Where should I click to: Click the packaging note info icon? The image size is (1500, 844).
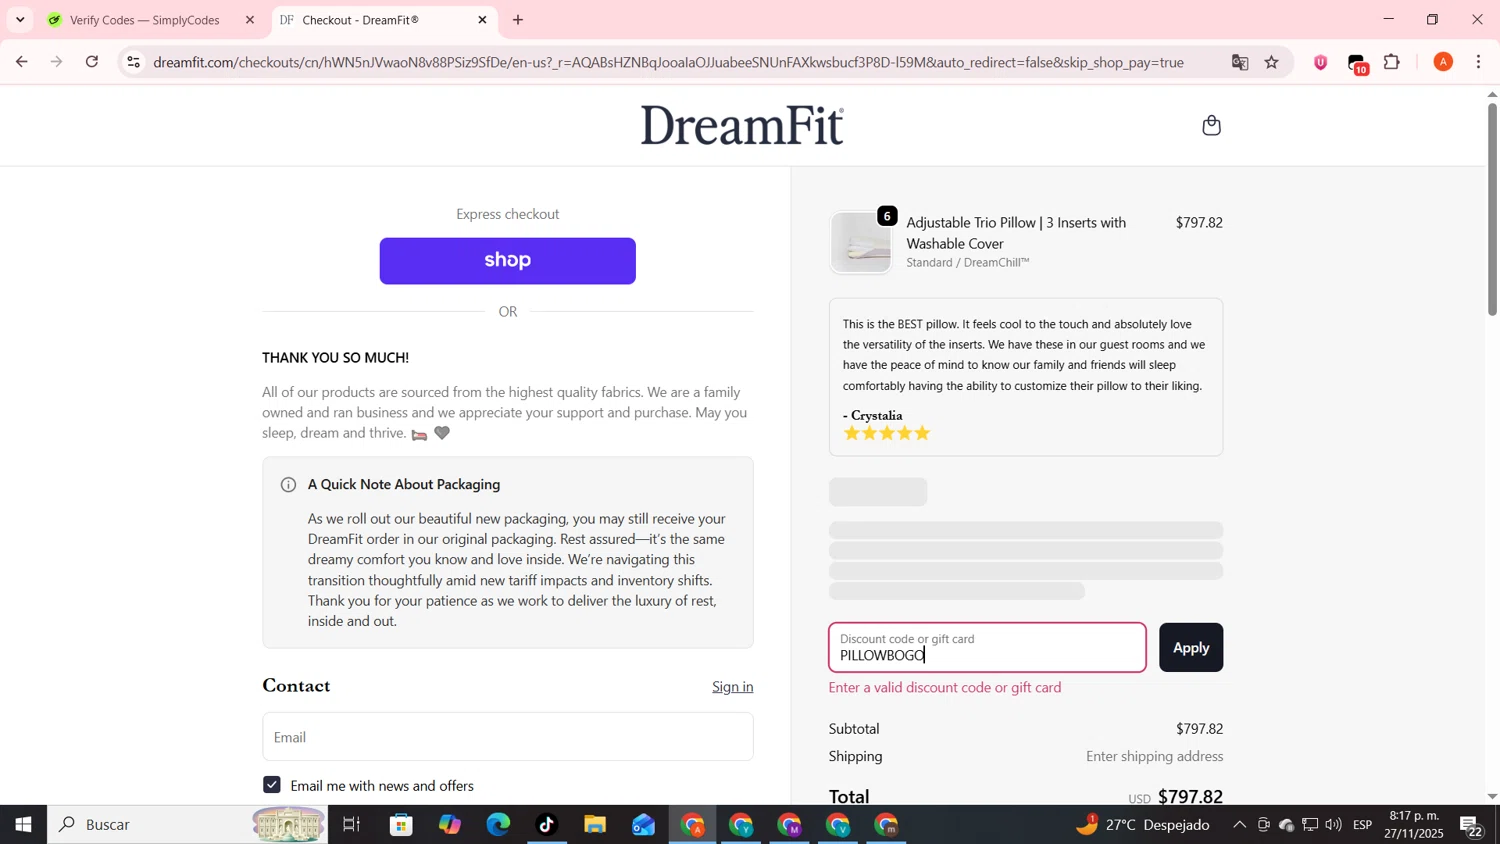point(288,485)
